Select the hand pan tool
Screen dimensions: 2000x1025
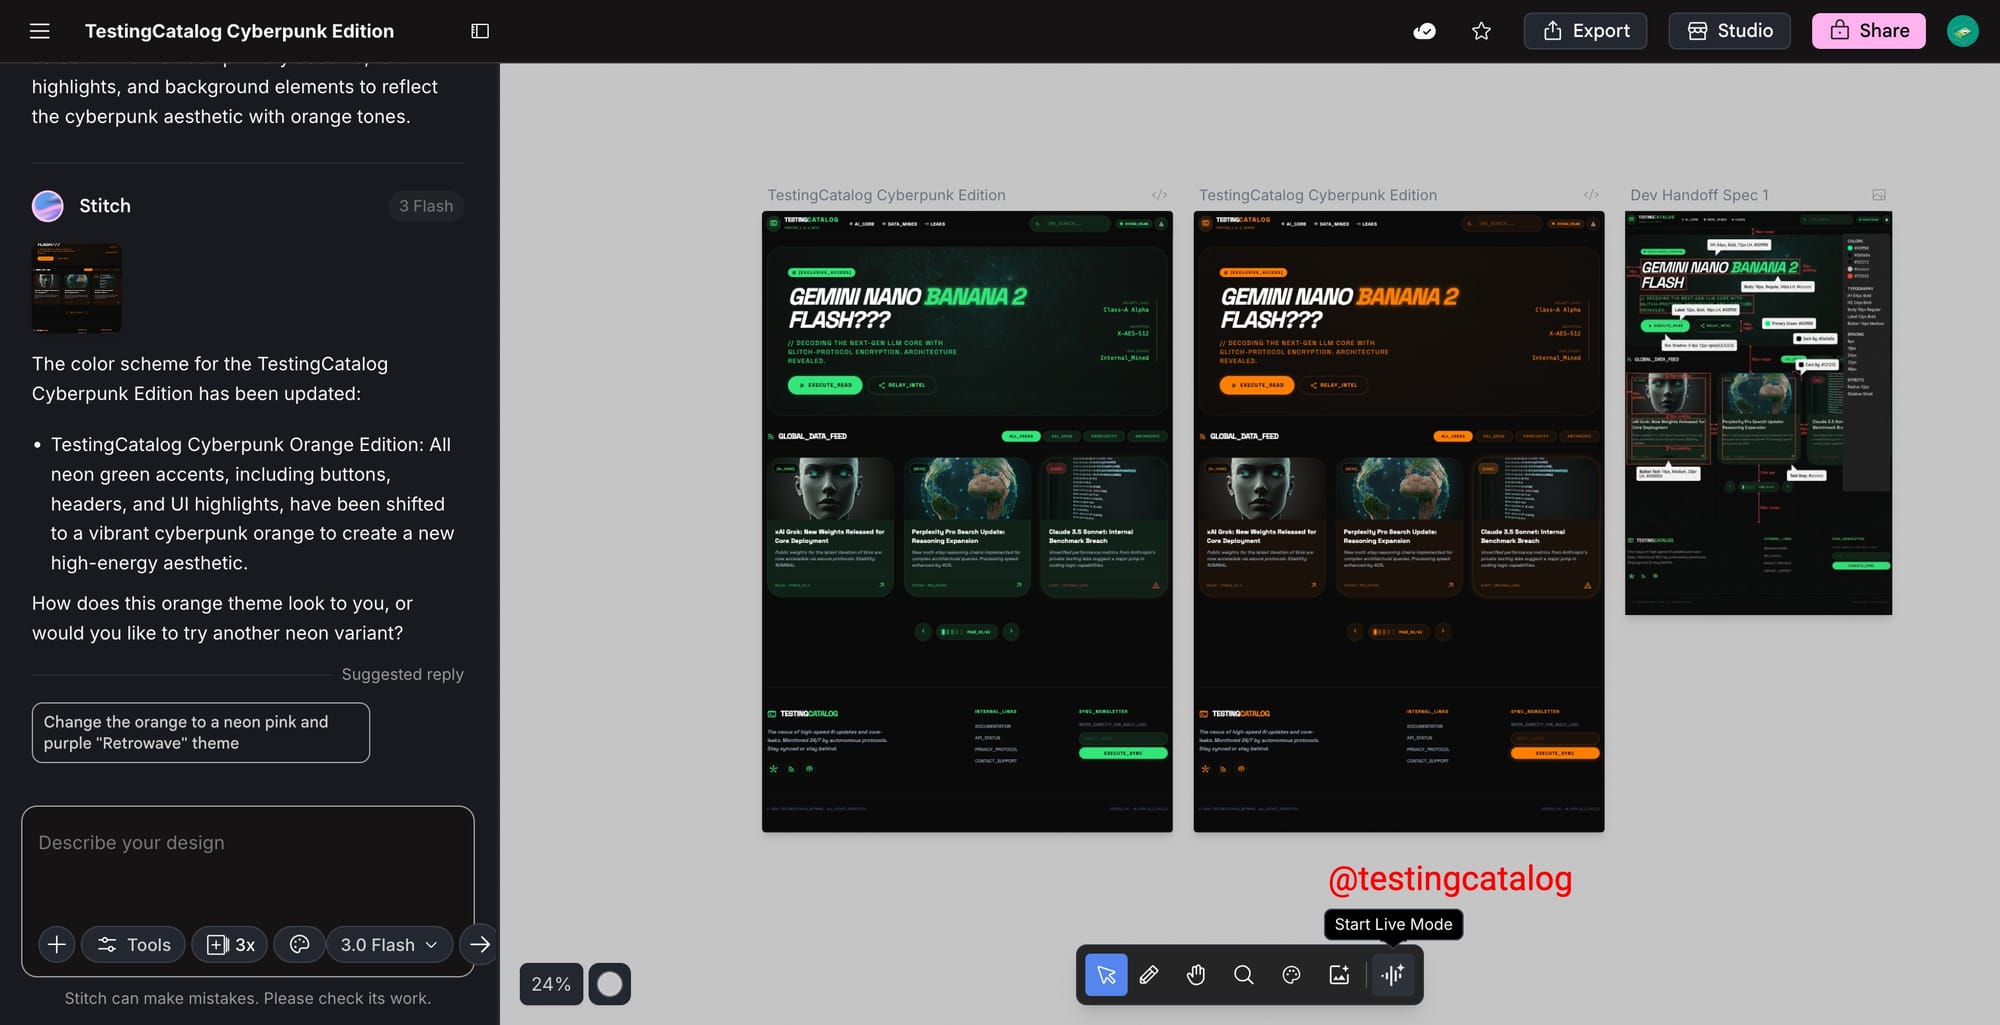pyautogui.click(x=1196, y=975)
